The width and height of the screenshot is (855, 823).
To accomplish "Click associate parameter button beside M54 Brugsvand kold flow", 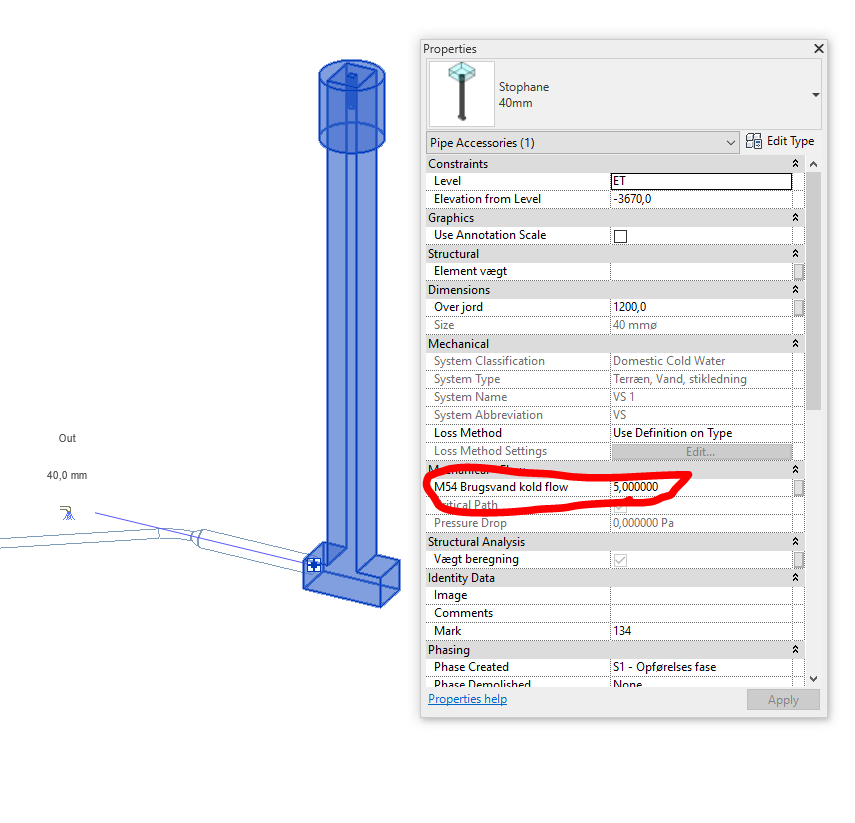I will coord(797,488).
